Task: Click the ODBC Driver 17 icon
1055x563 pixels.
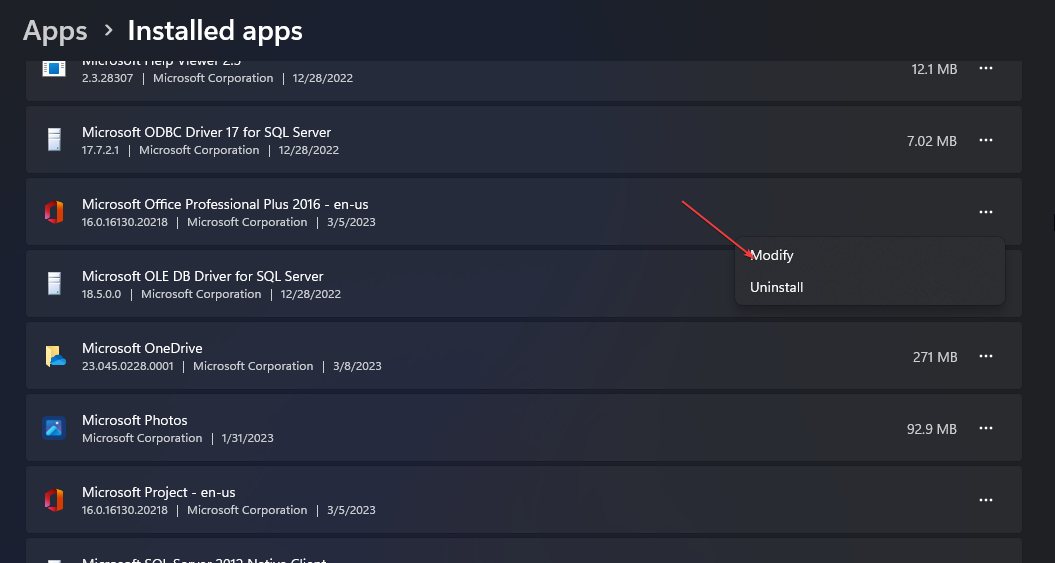Action: [x=54, y=140]
